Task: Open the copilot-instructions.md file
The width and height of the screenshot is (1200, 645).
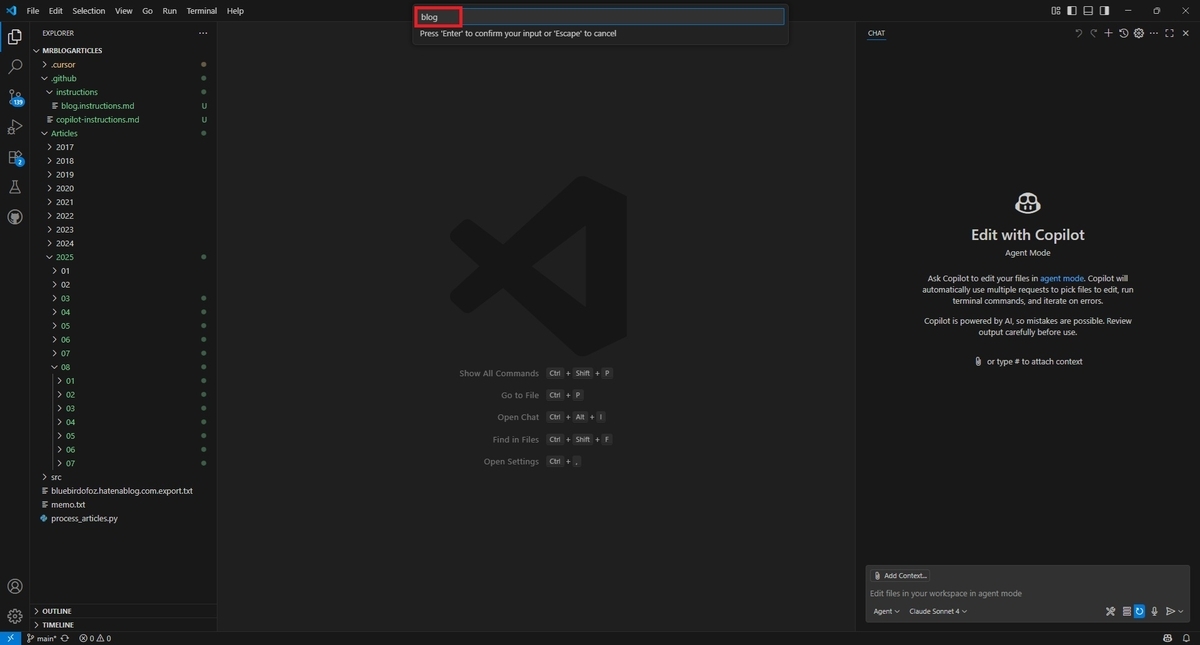Action: (97, 120)
